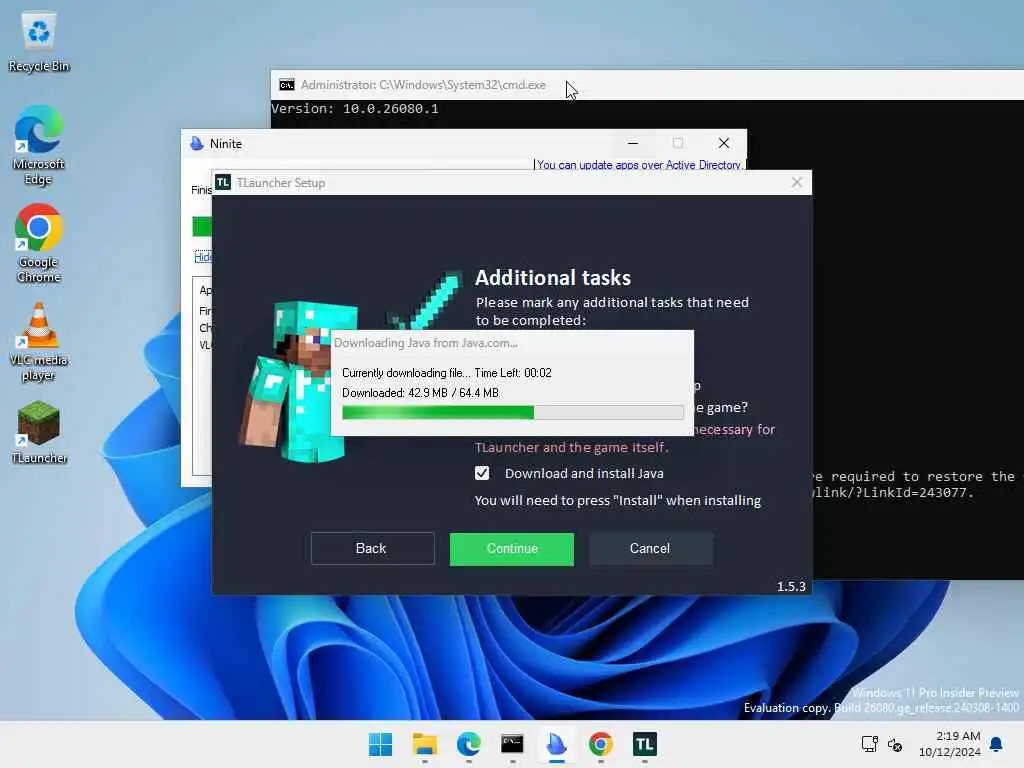Open the Active Directory update link in Ninite
Screen dimensions: 1024x768
(x=639, y=165)
